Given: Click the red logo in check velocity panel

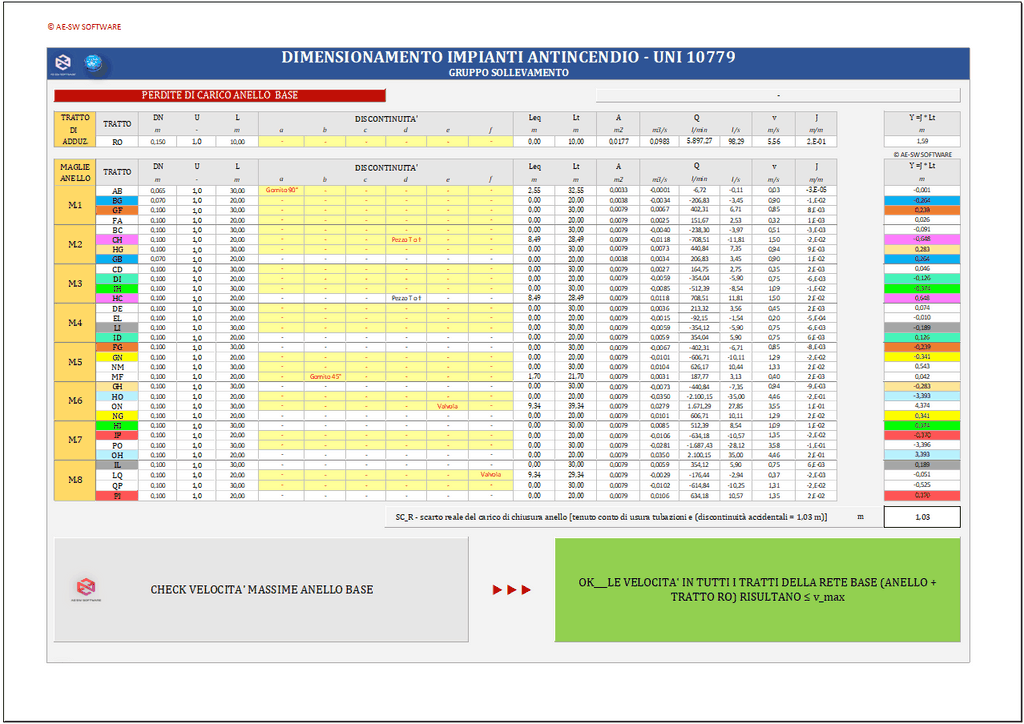Looking at the screenshot, I should tap(86, 587).
